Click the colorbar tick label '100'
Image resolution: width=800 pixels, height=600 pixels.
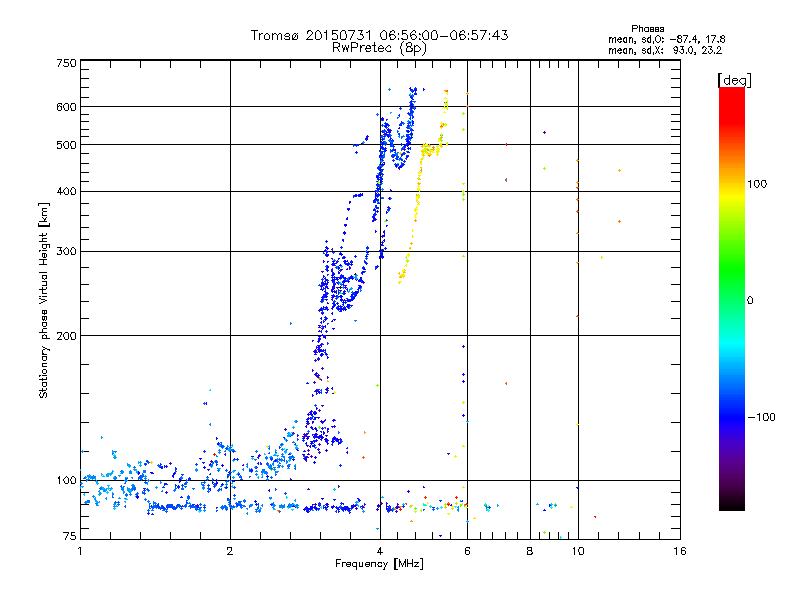[757, 184]
